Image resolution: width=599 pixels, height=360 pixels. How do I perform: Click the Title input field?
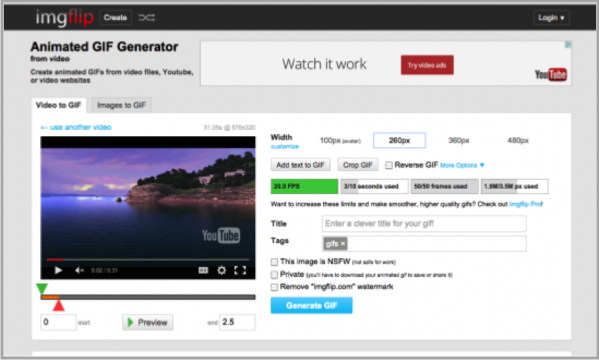click(424, 224)
